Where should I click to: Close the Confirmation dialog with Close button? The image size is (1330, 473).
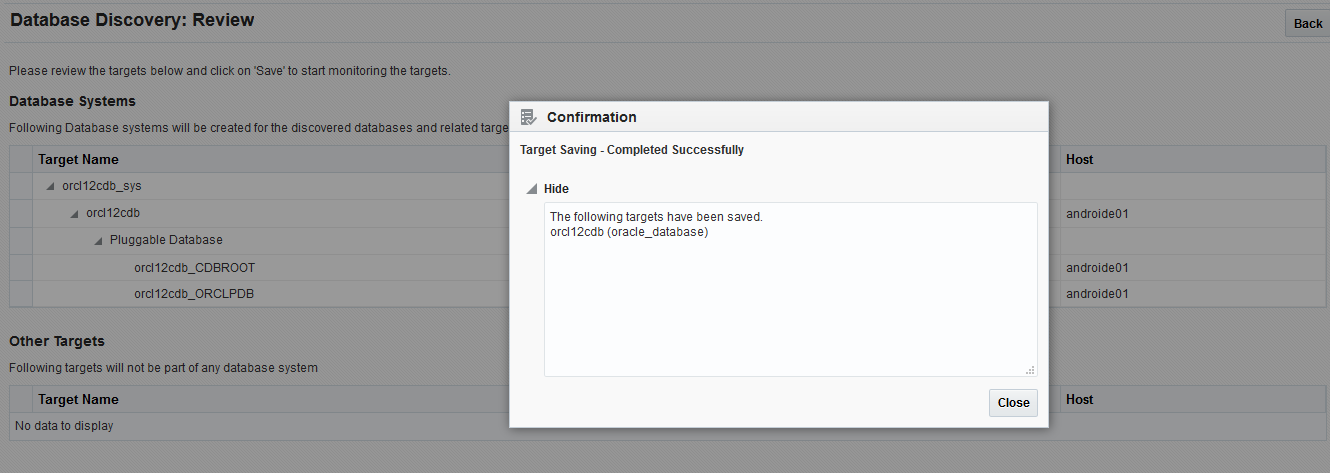[x=1013, y=402]
